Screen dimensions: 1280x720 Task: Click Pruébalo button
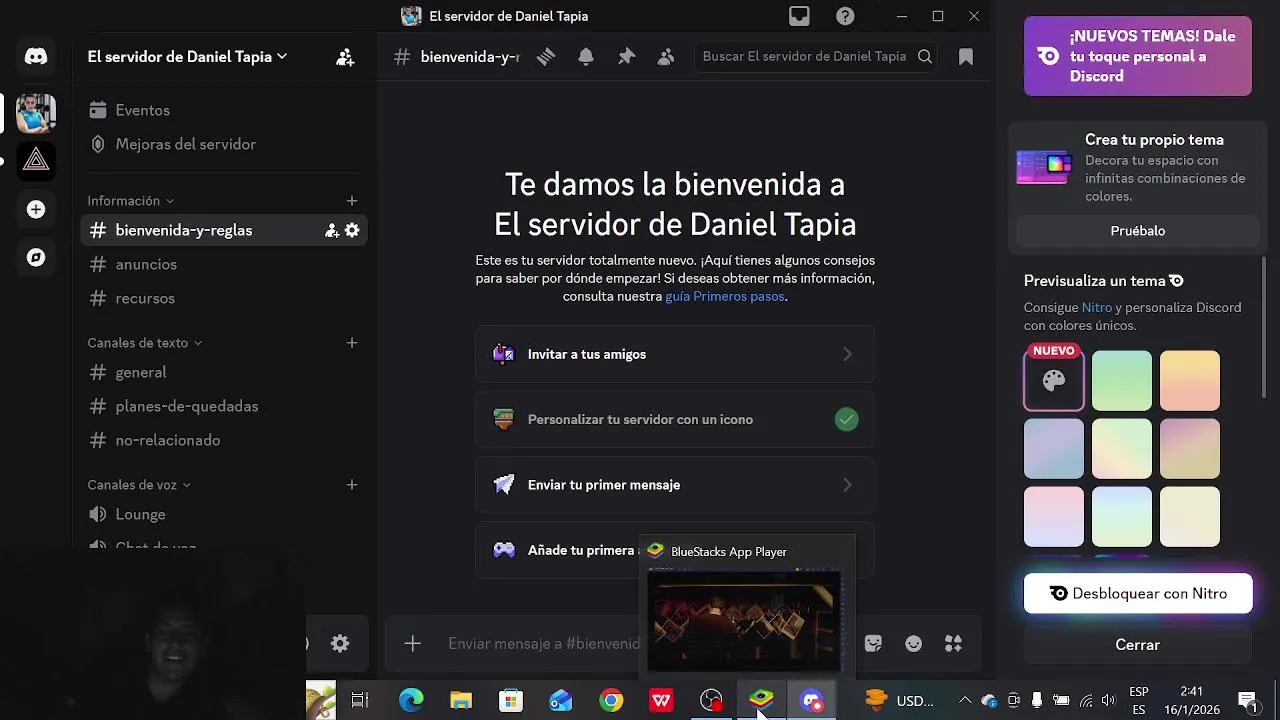click(x=1138, y=231)
